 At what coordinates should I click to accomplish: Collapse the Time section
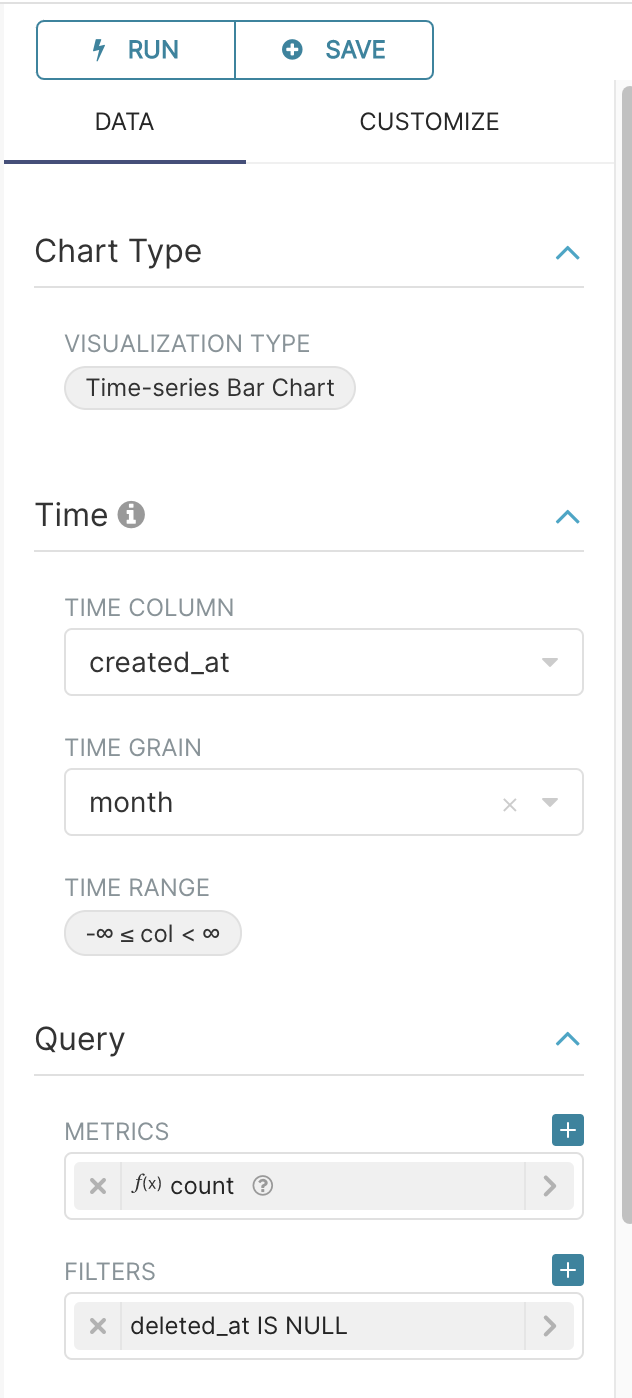pos(567,516)
